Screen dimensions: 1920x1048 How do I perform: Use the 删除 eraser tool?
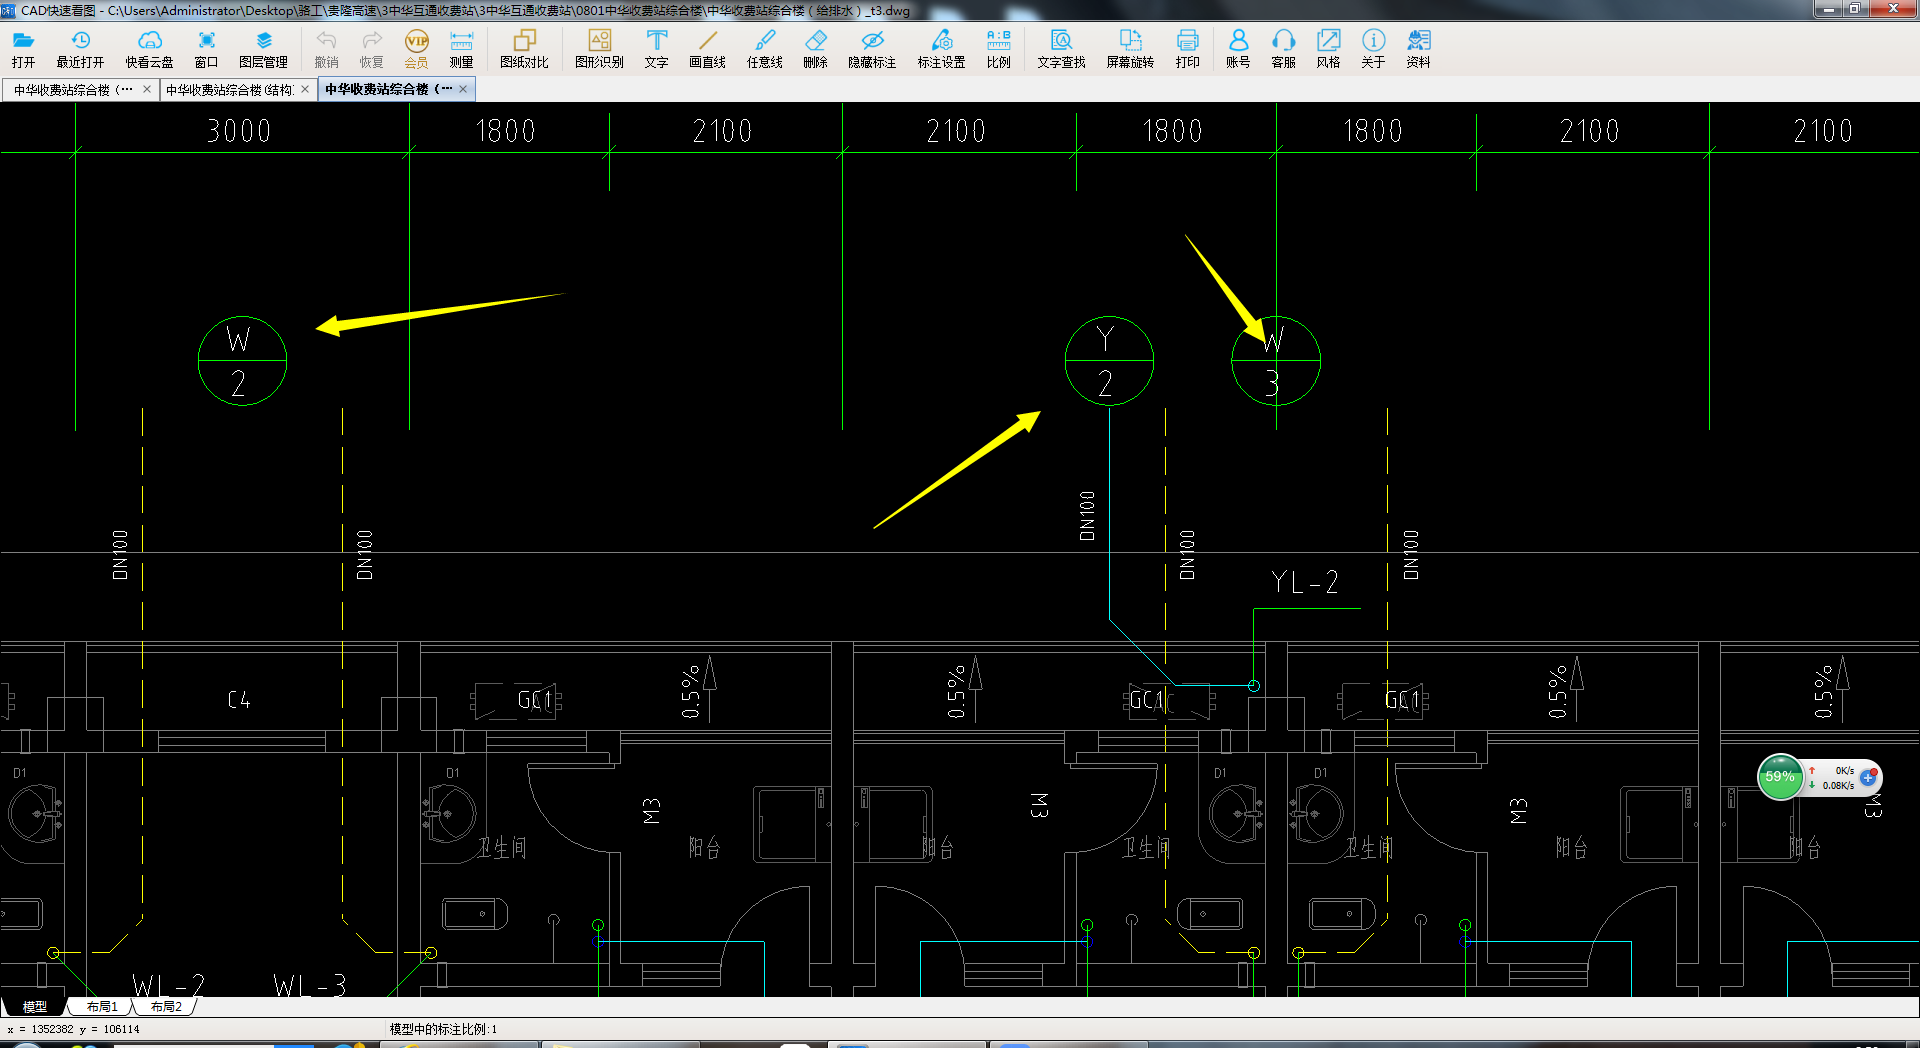(x=815, y=49)
